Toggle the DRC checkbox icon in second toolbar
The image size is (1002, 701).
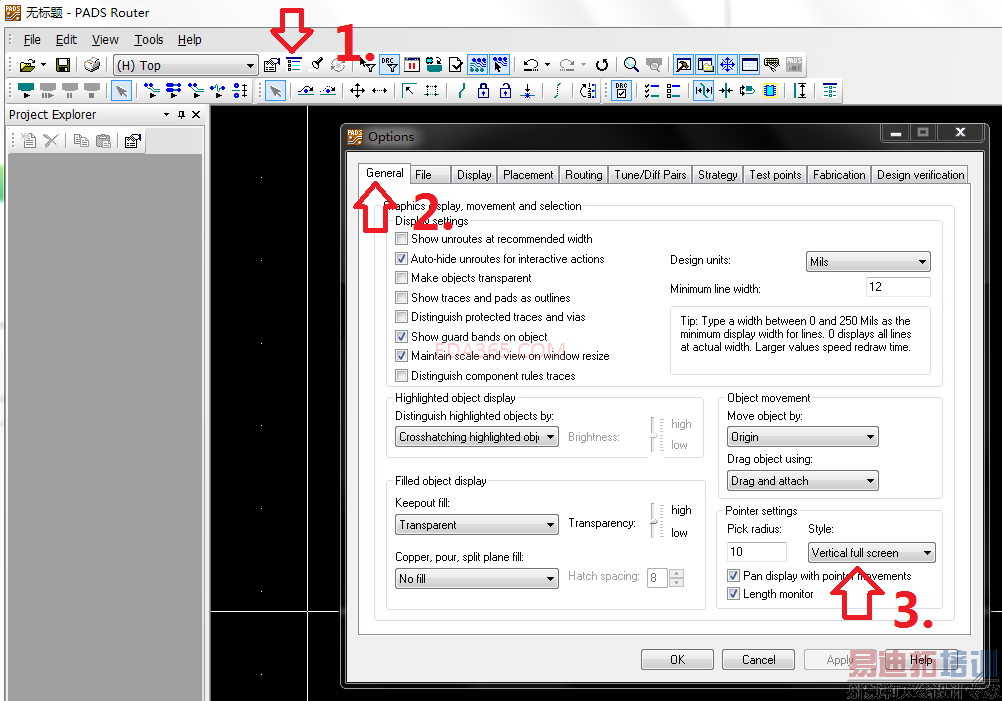(621, 91)
